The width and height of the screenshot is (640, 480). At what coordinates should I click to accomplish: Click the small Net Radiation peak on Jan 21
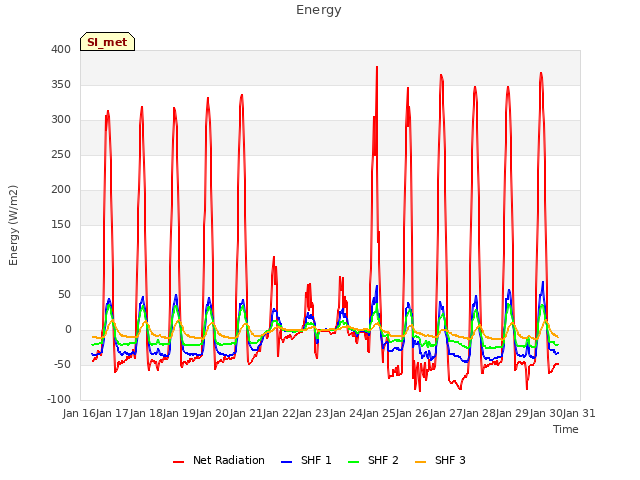[274, 257]
